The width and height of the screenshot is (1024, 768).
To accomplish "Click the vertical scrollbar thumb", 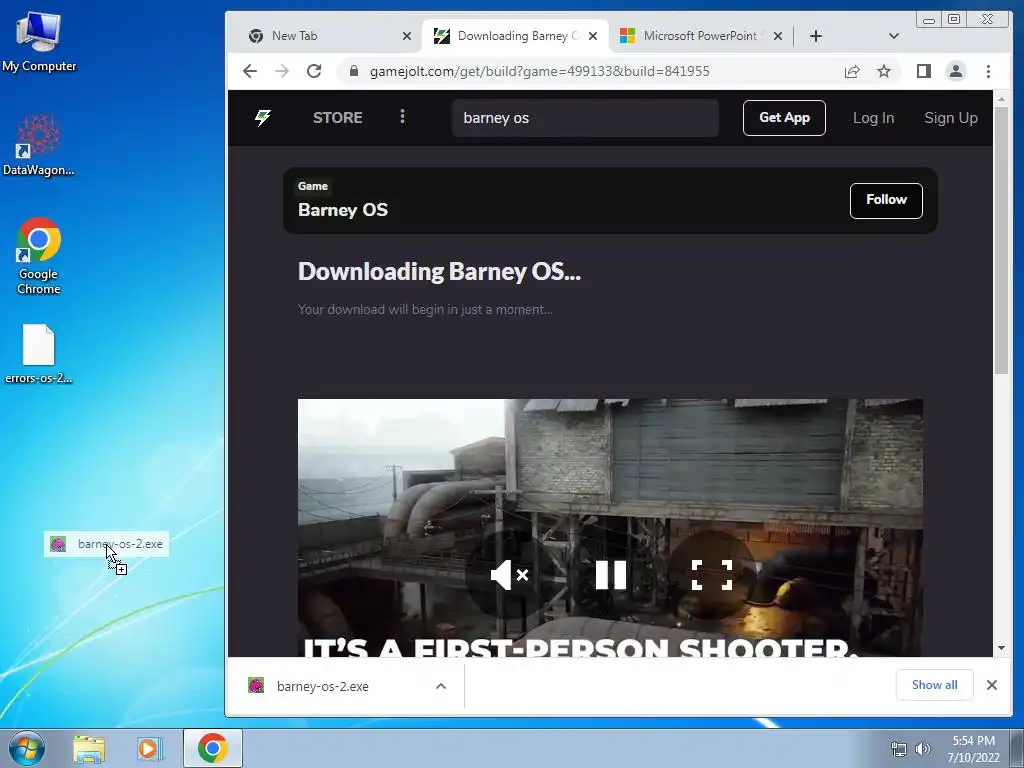I will [1001, 242].
